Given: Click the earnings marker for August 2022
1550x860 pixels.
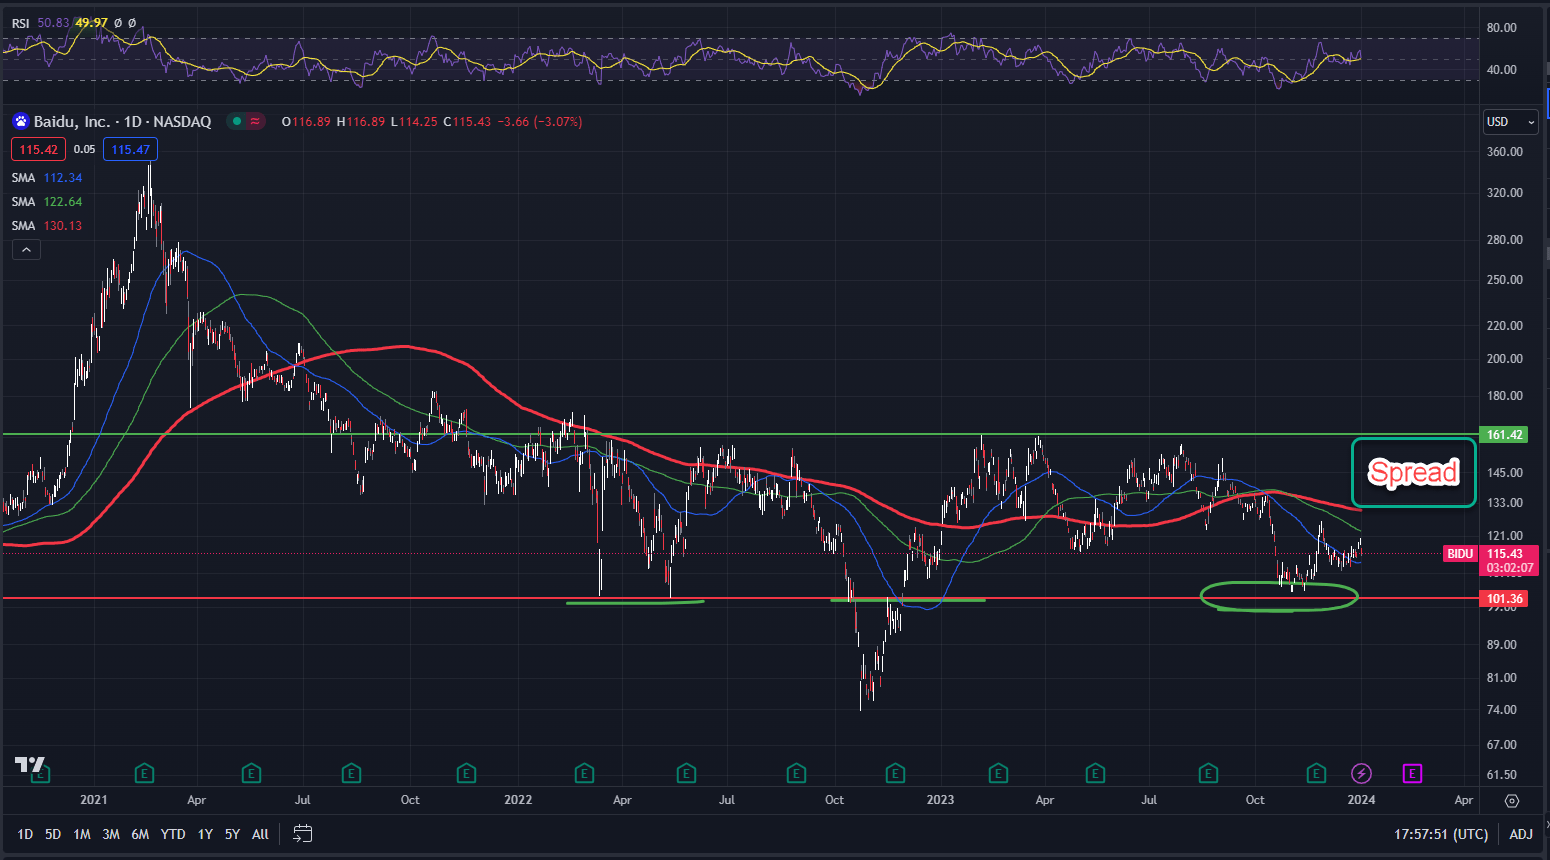Looking at the screenshot, I should click(x=796, y=773).
